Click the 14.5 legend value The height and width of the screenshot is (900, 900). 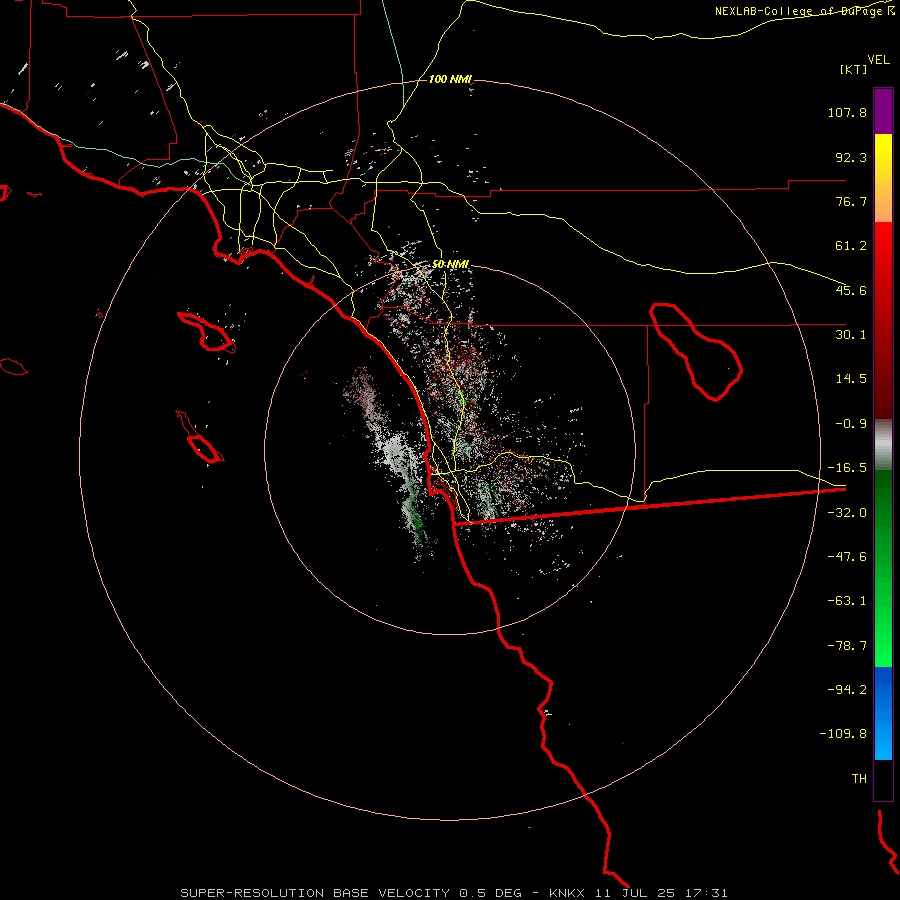pyautogui.click(x=851, y=379)
